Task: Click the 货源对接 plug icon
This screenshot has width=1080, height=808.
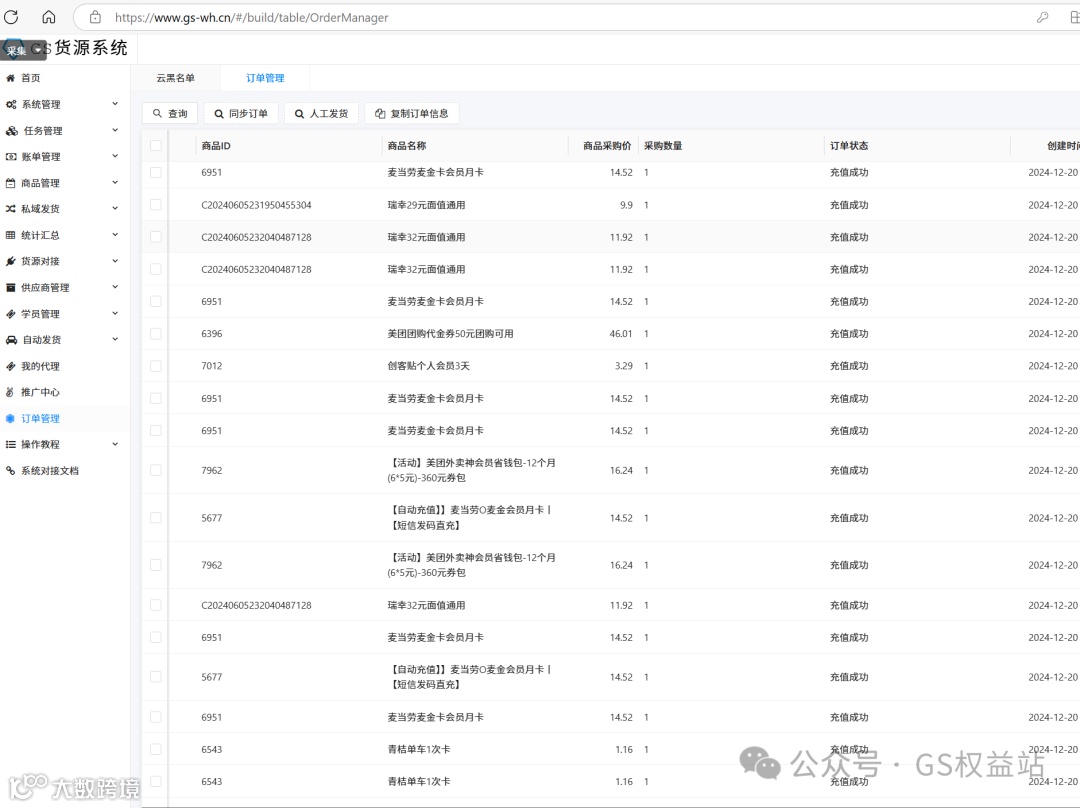Action: coord(10,261)
